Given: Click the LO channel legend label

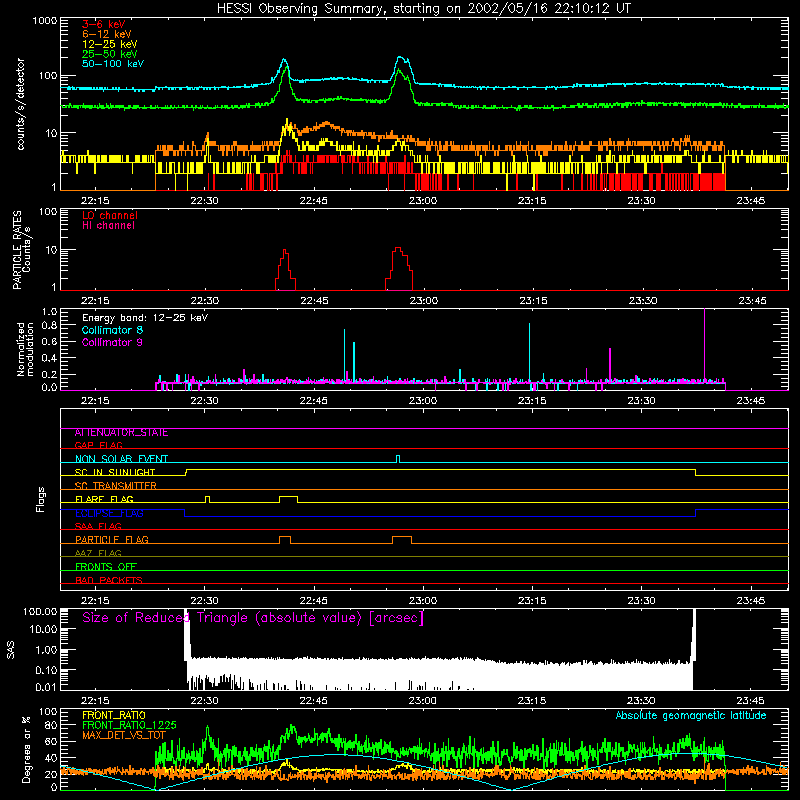Looking at the screenshot, I should click(x=110, y=215).
